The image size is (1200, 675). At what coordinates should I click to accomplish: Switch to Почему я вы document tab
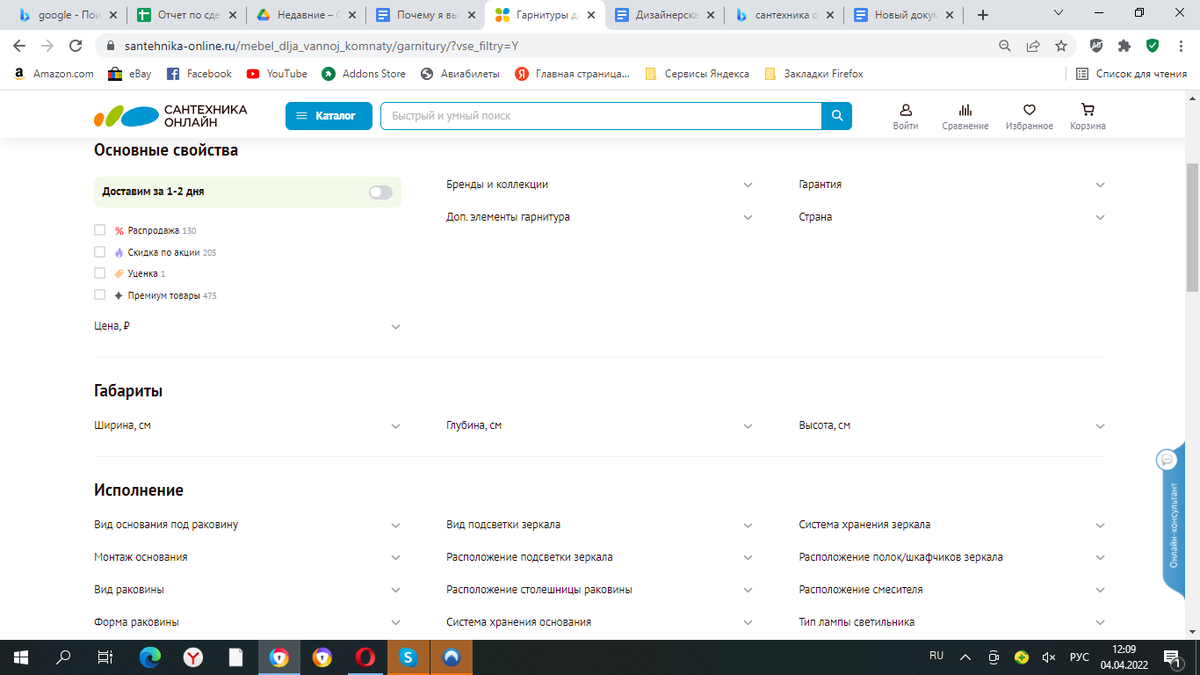425,15
